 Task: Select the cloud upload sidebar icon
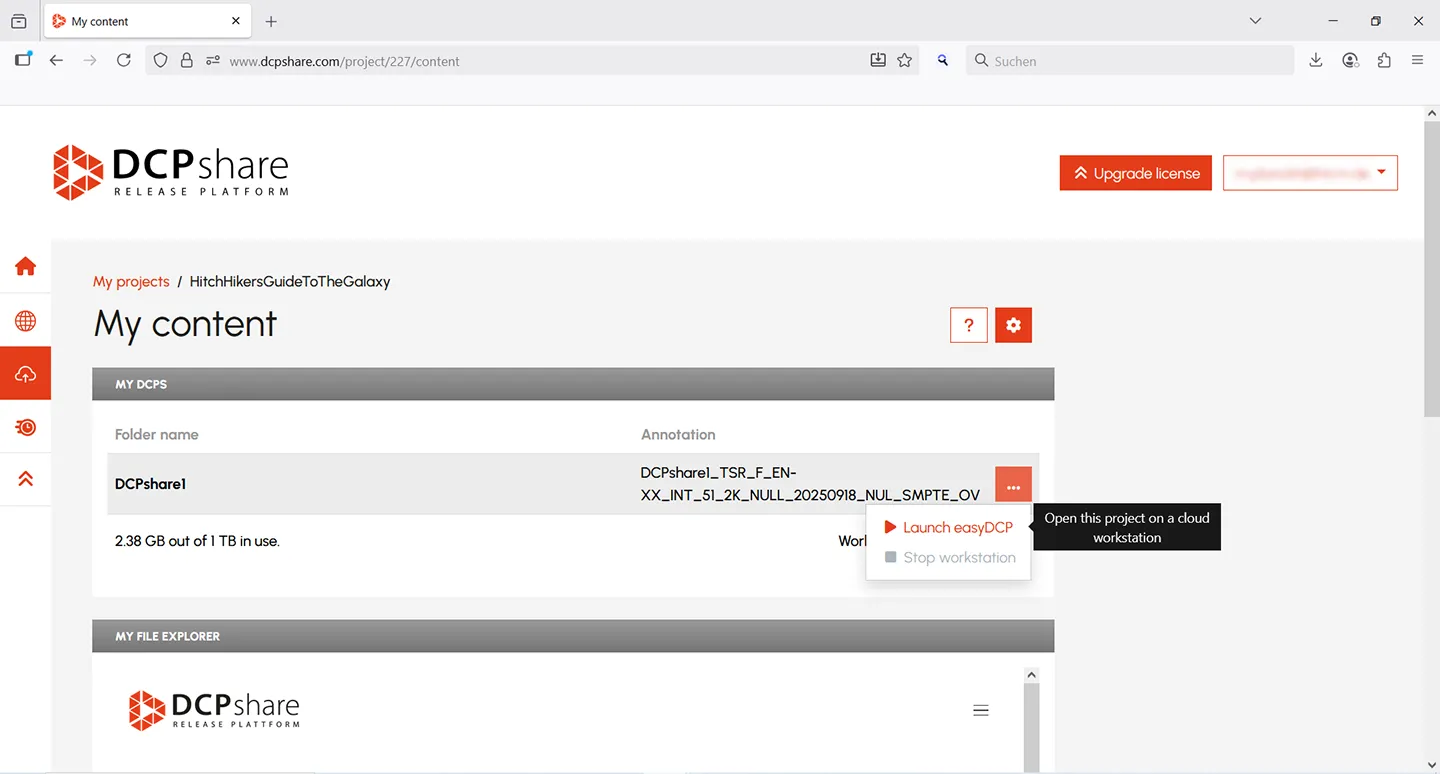pyautogui.click(x=26, y=374)
